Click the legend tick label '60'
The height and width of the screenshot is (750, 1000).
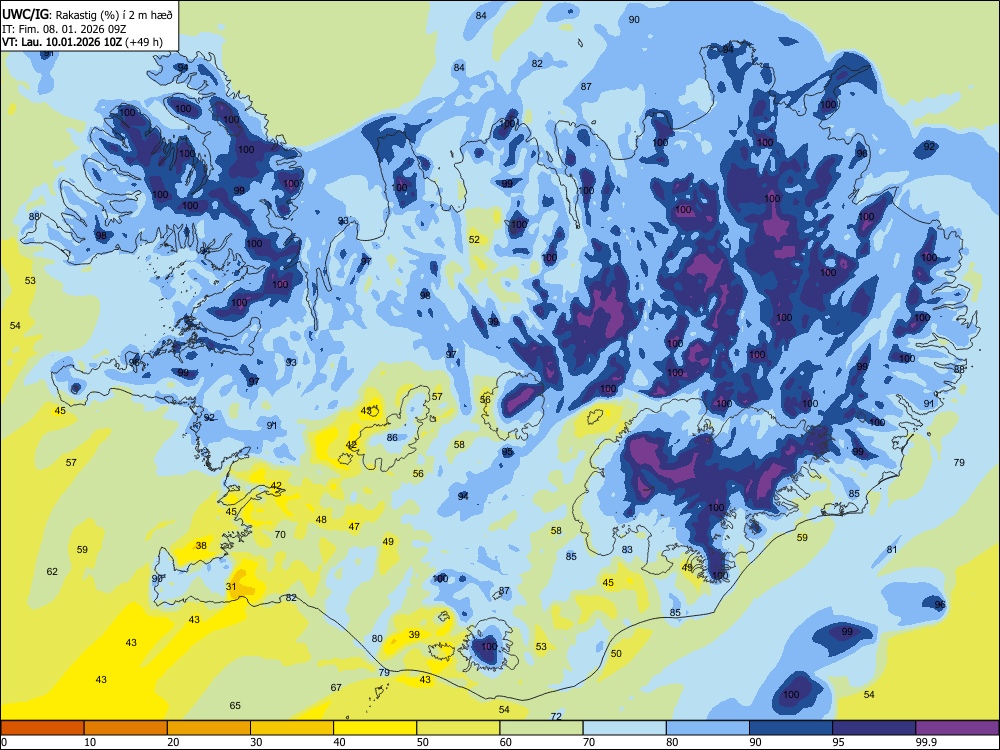click(x=506, y=742)
